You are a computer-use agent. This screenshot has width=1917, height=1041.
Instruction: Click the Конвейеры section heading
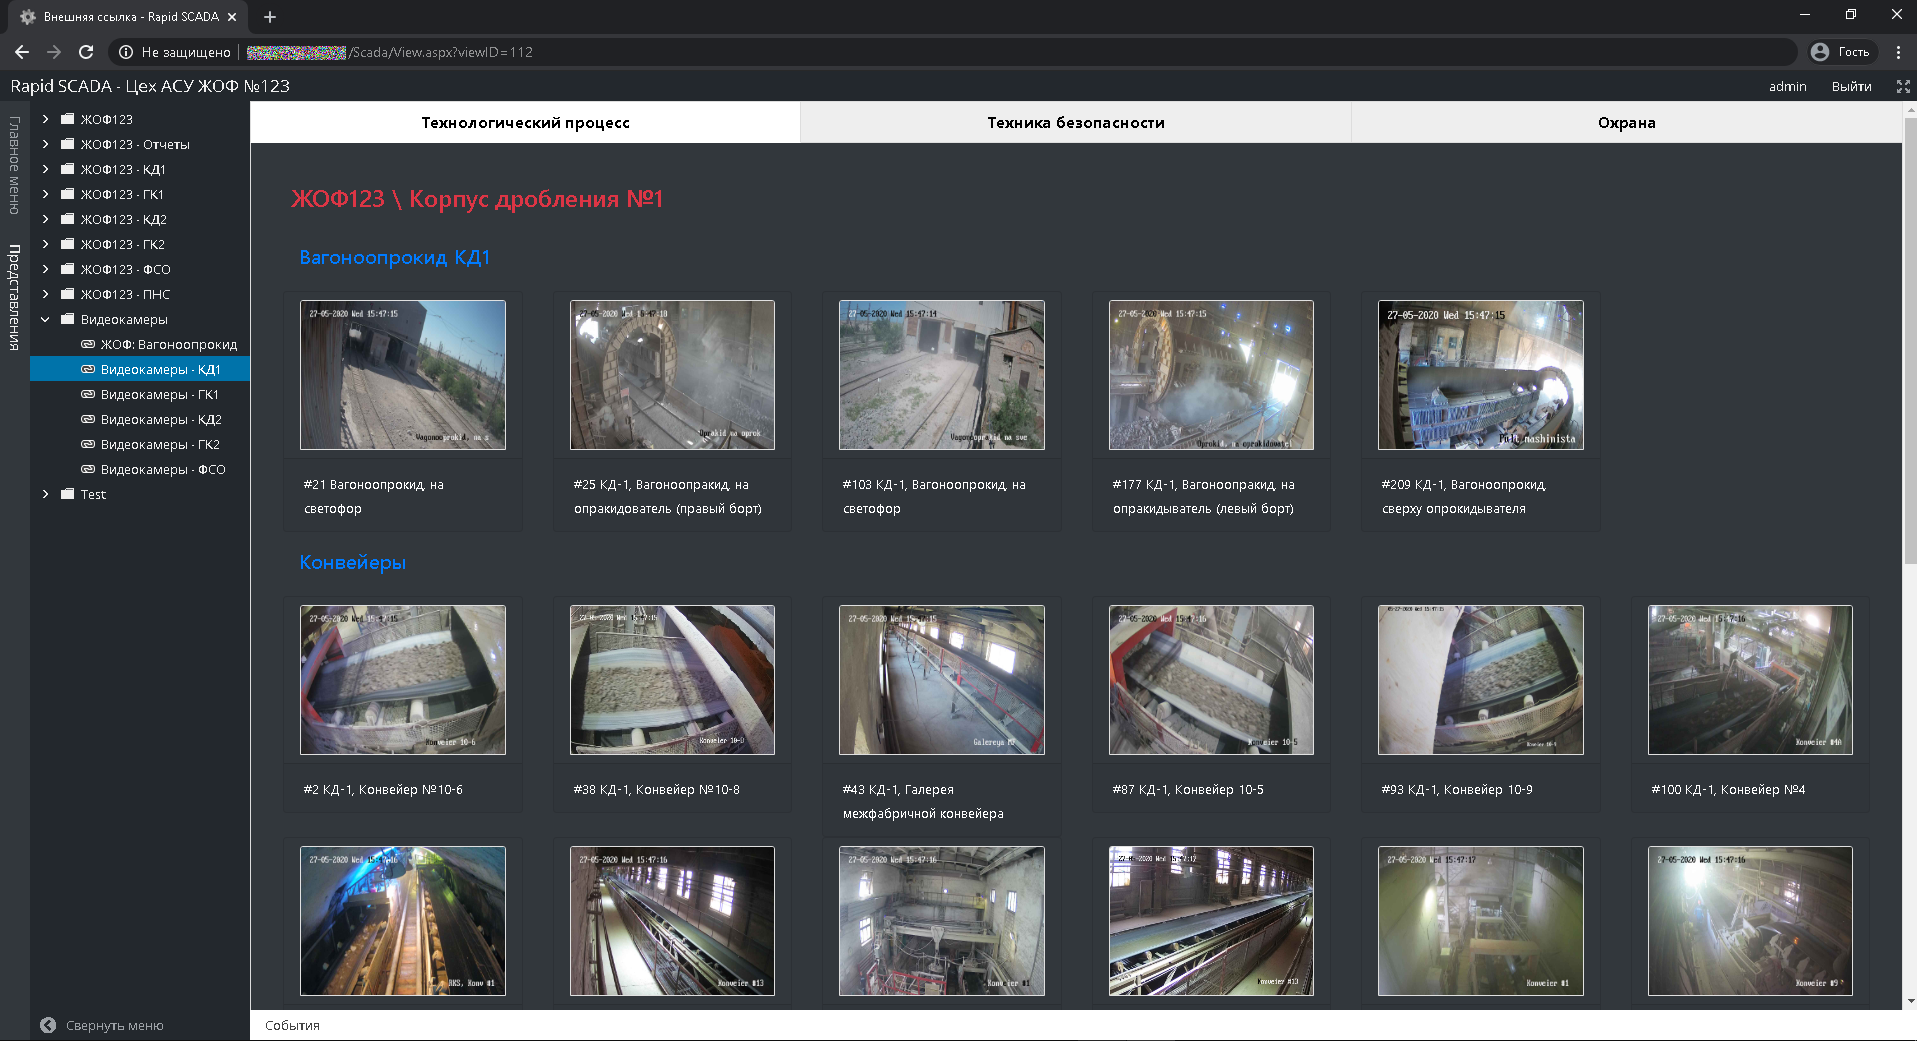[353, 562]
